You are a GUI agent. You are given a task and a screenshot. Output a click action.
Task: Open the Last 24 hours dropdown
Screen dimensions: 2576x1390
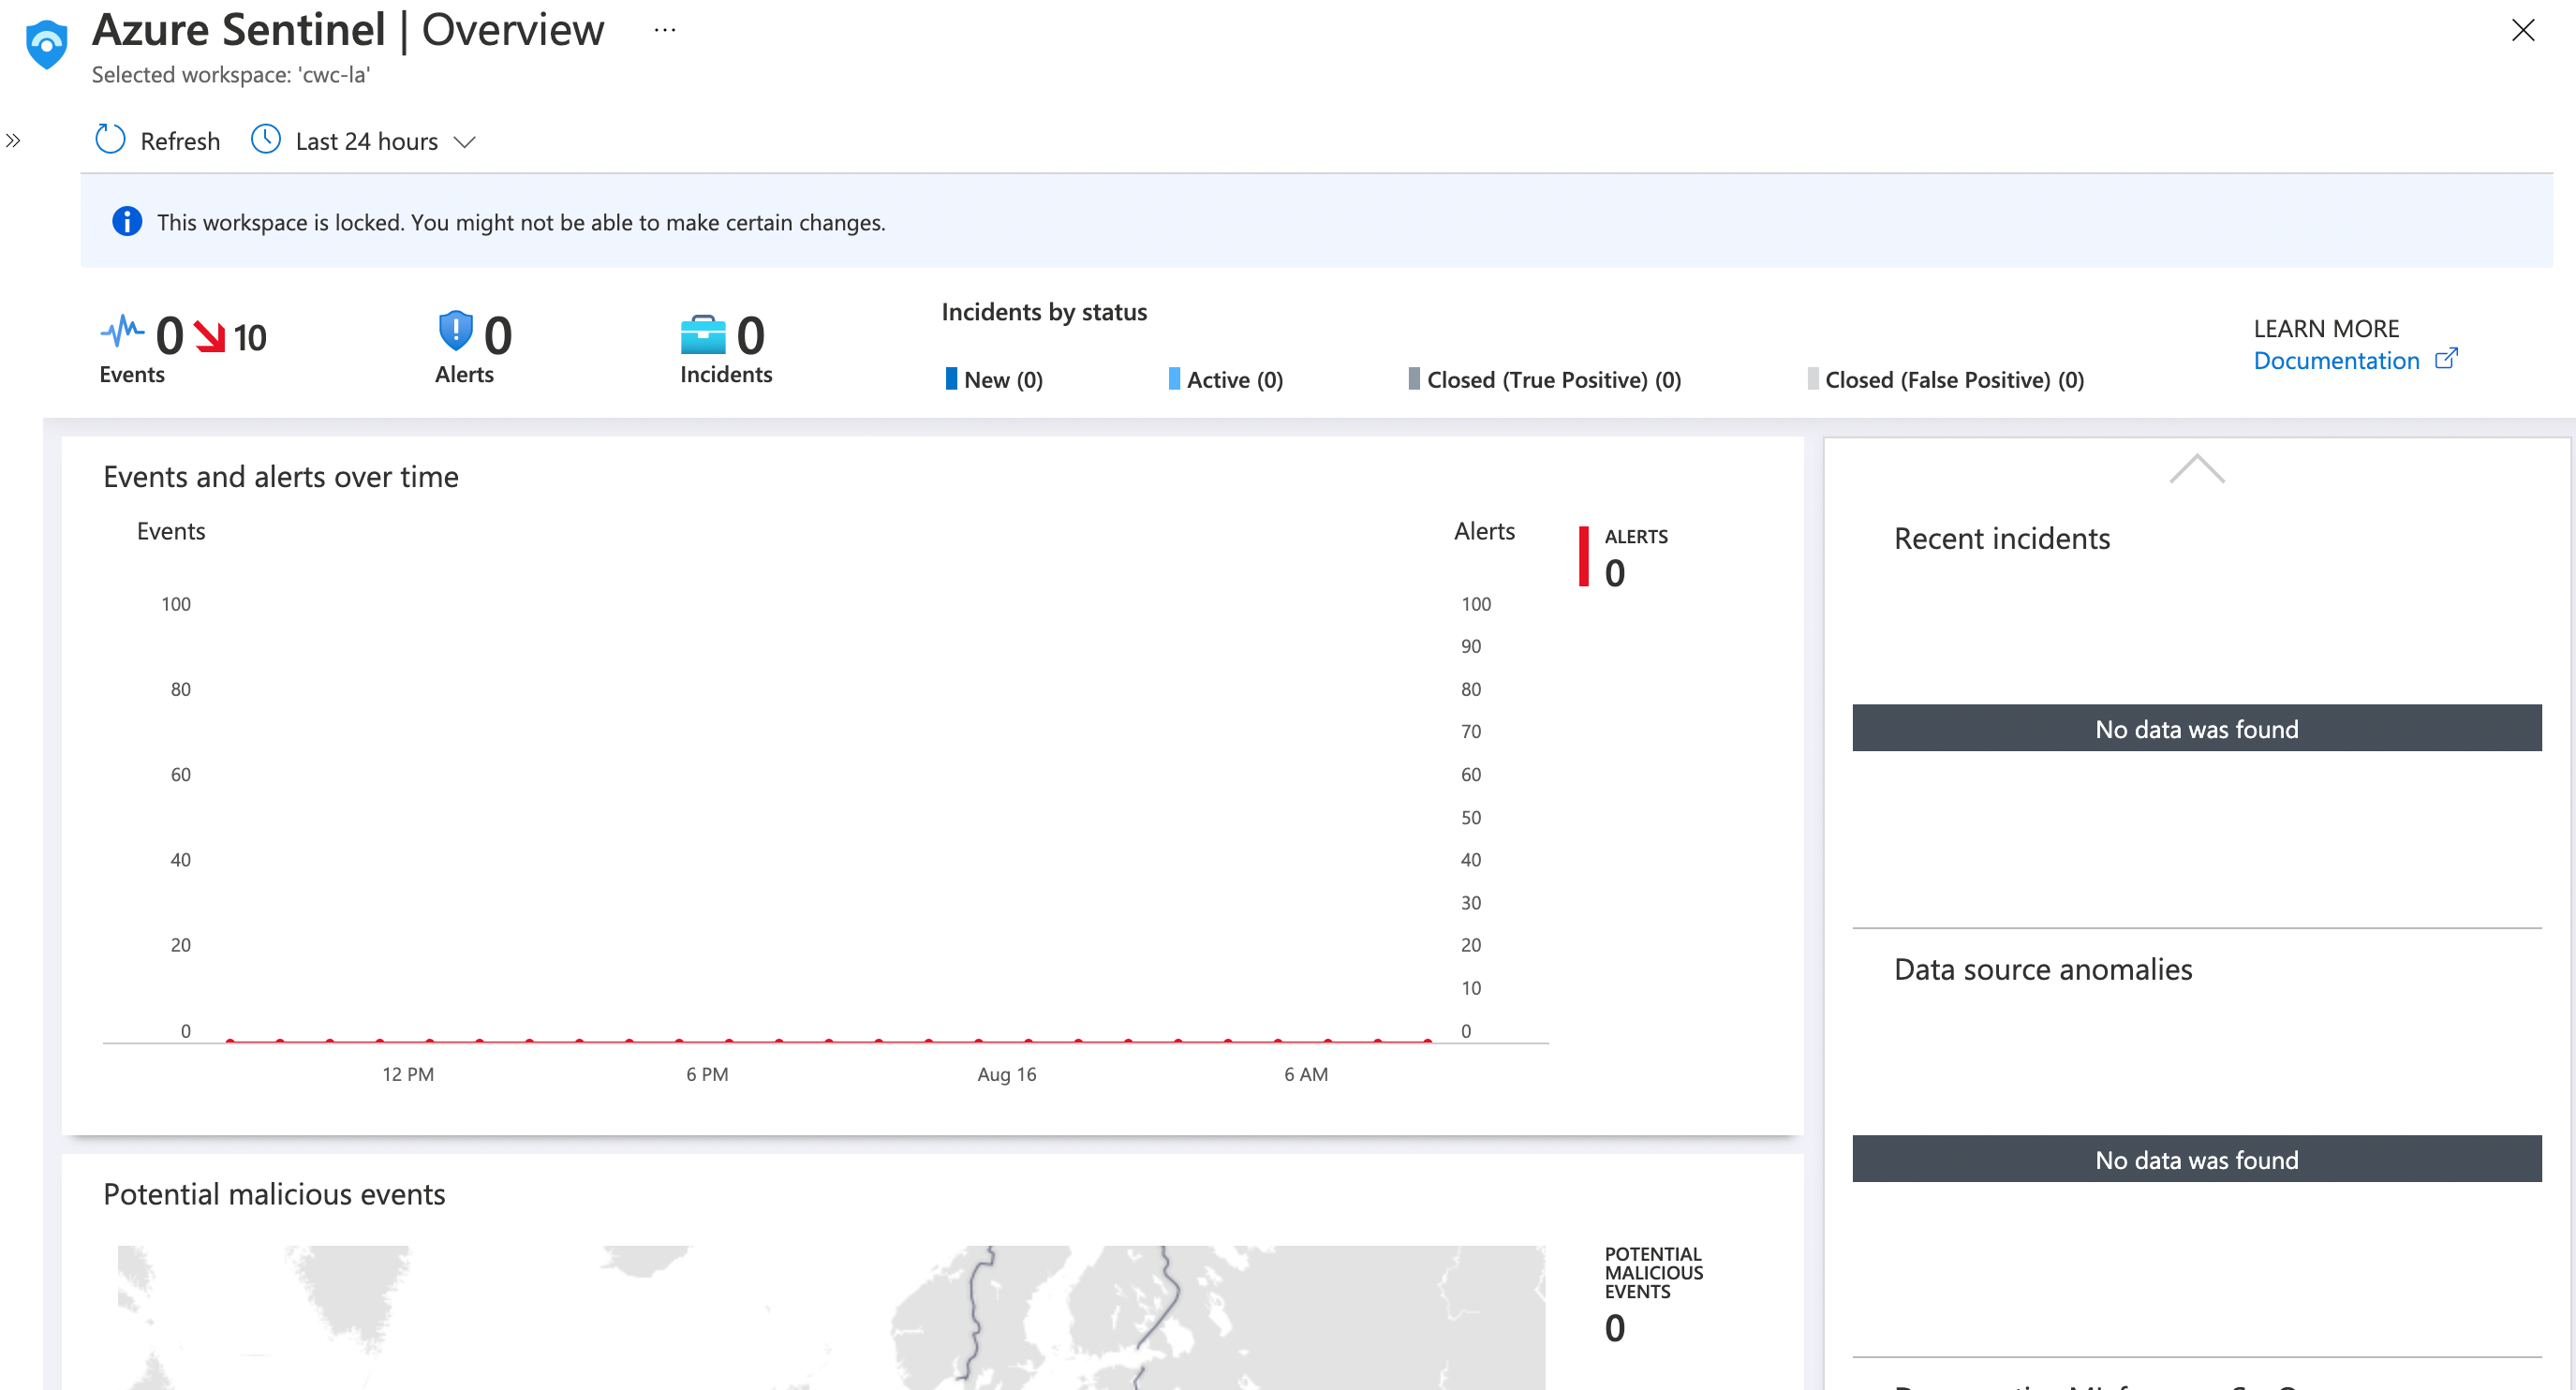tap(364, 140)
